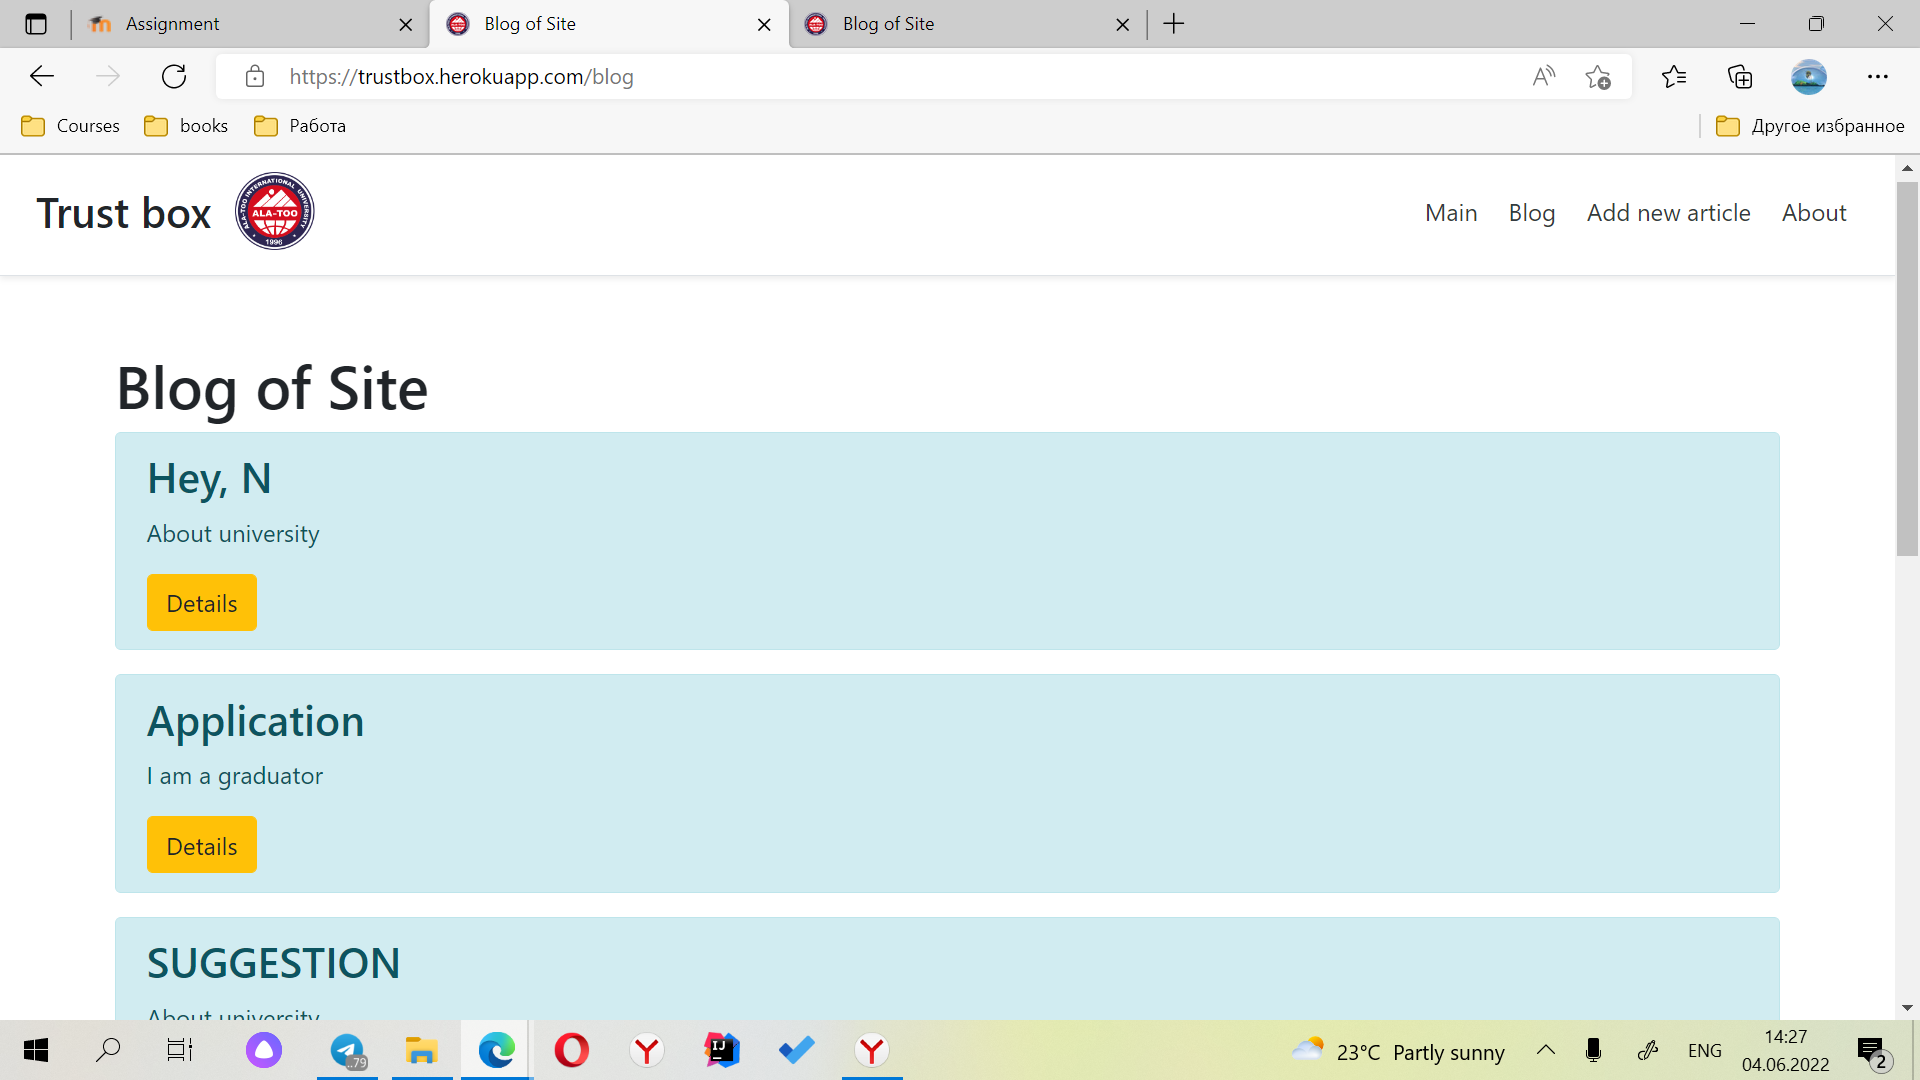This screenshot has width=1920, height=1080.
Task: Add this page to favorites with the star
Action: [x=1598, y=76]
